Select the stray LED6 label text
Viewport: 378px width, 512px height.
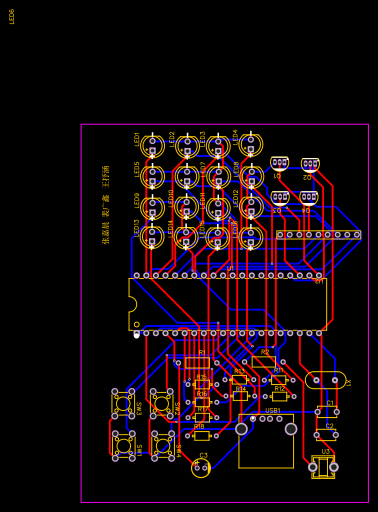coord(12,17)
